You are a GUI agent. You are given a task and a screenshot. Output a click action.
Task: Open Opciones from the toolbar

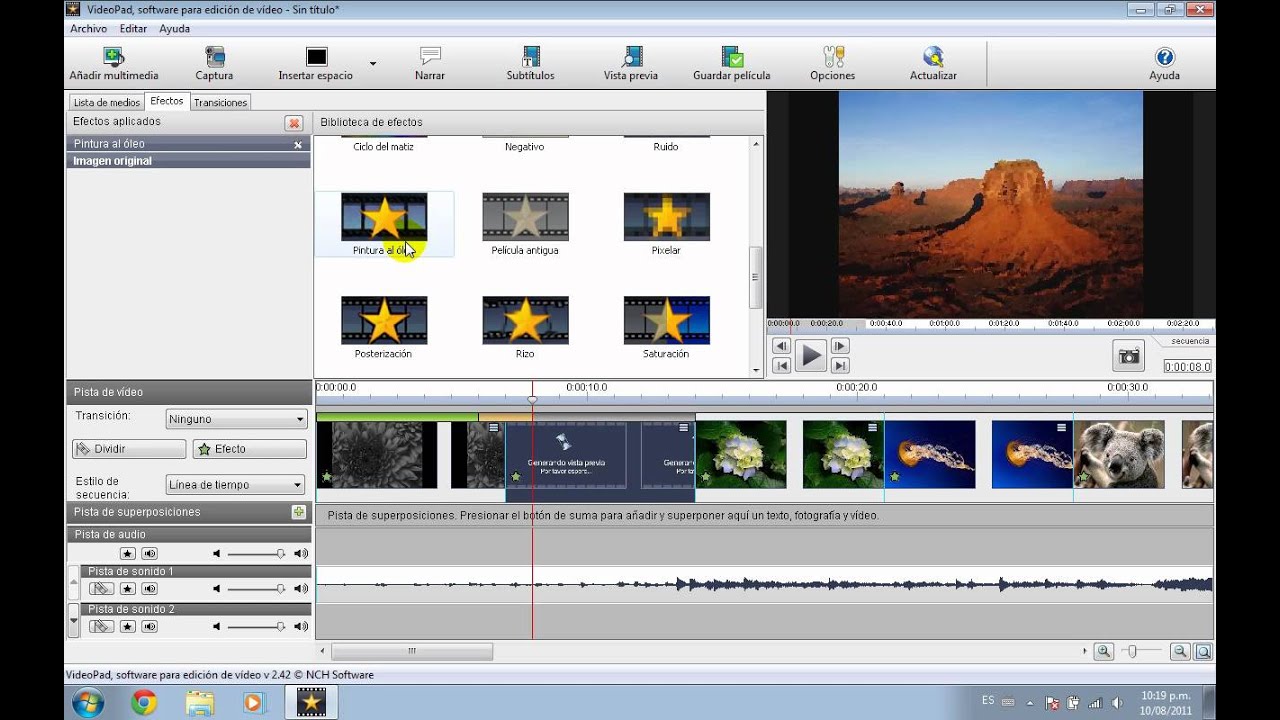(x=833, y=58)
